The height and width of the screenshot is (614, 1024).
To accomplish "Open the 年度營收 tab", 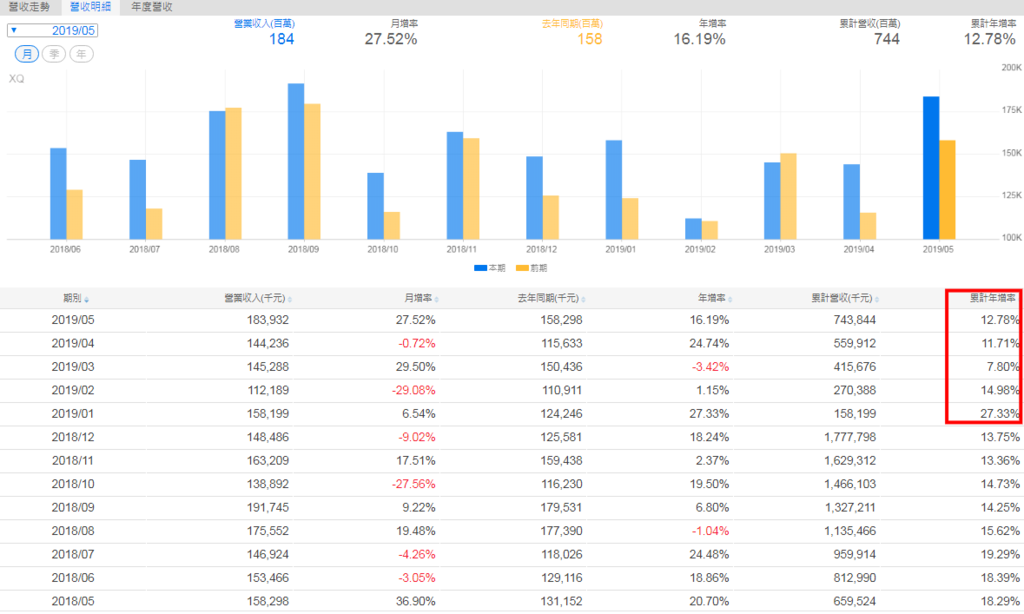I will click(x=152, y=7).
